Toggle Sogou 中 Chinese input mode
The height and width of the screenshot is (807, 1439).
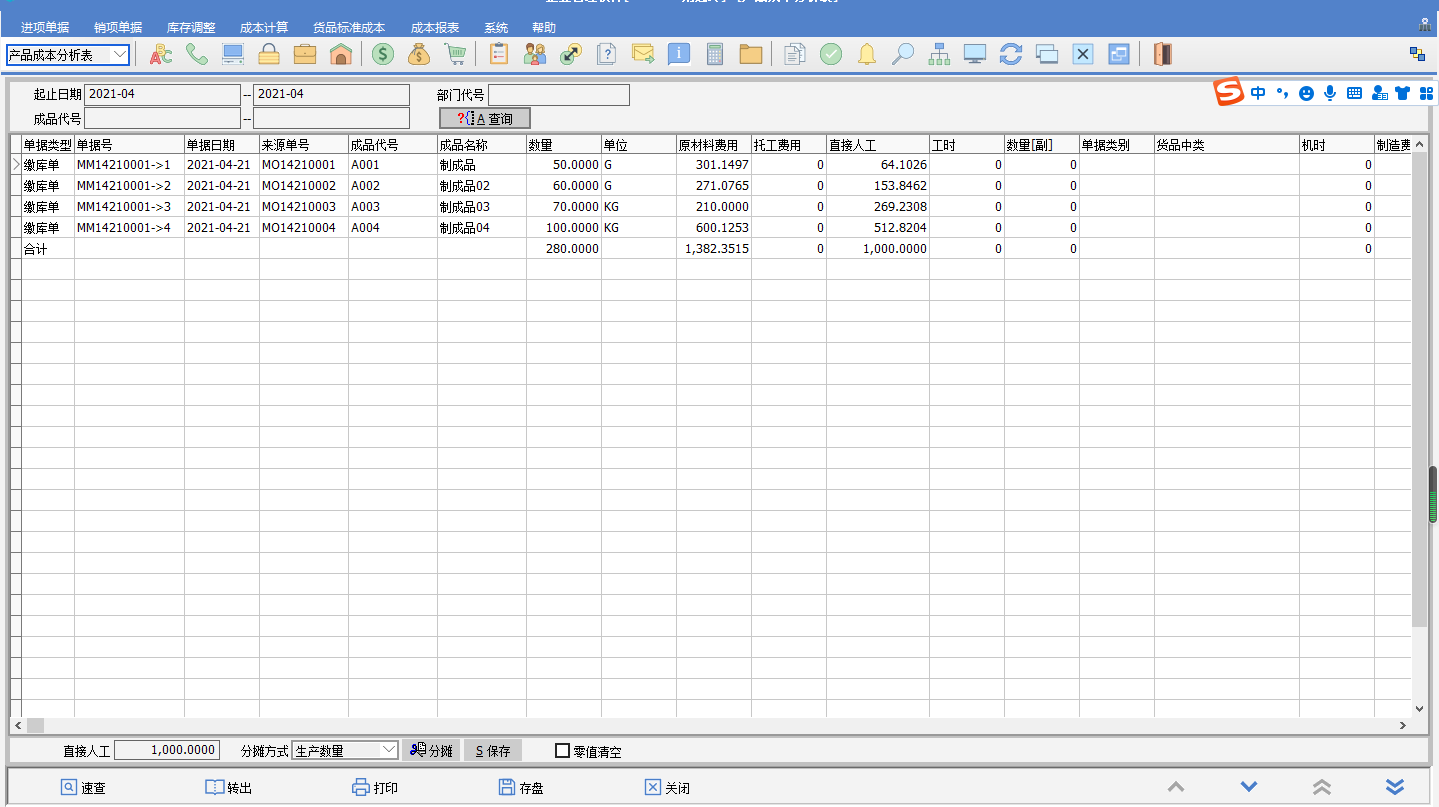coord(1258,93)
